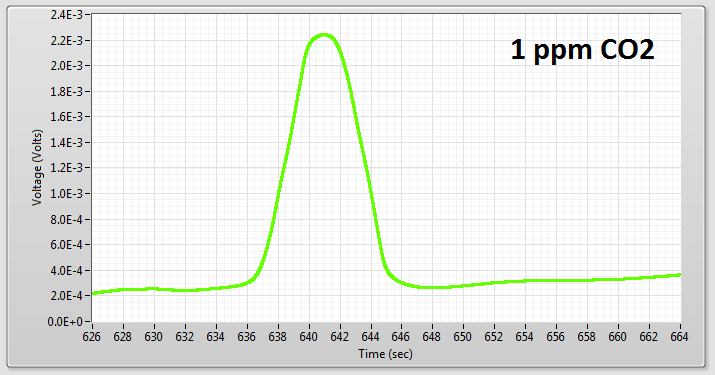715x375 pixels.
Task: Click the 650 tick label on the time axis
Action: pos(463,337)
